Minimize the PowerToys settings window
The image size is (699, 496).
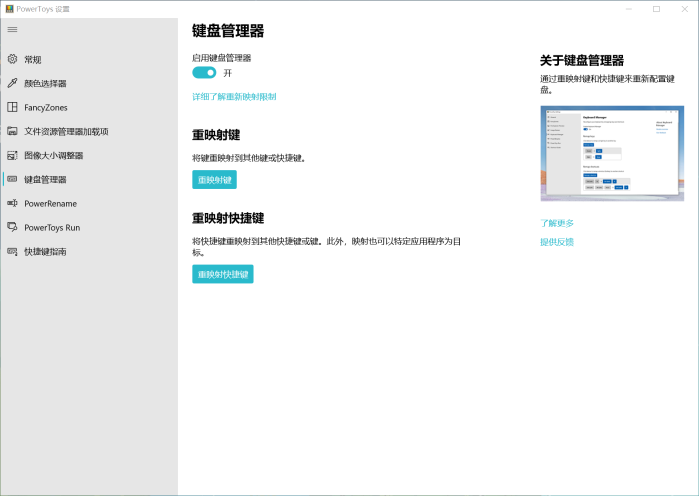(629, 9)
